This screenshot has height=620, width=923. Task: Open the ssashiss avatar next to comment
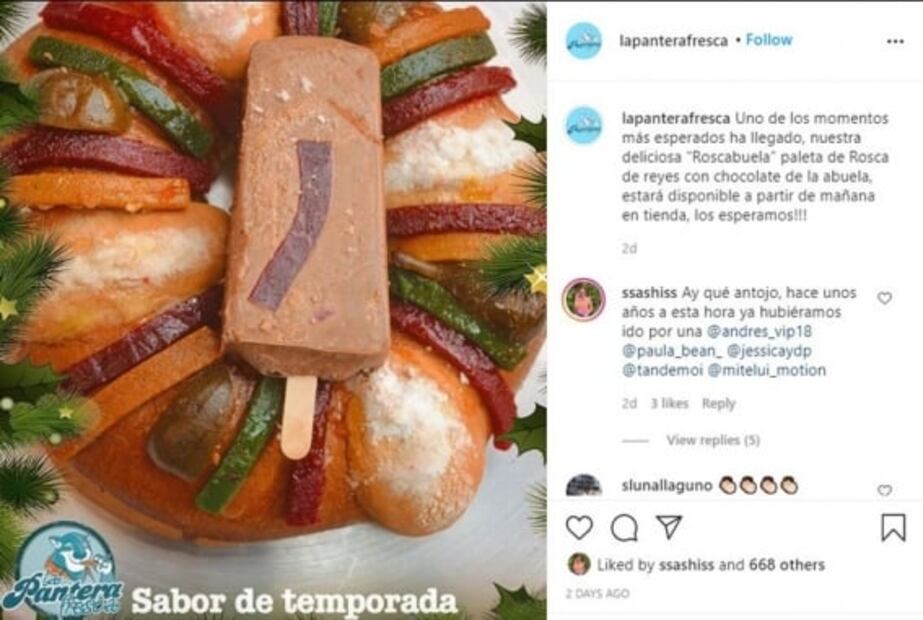pos(583,300)
